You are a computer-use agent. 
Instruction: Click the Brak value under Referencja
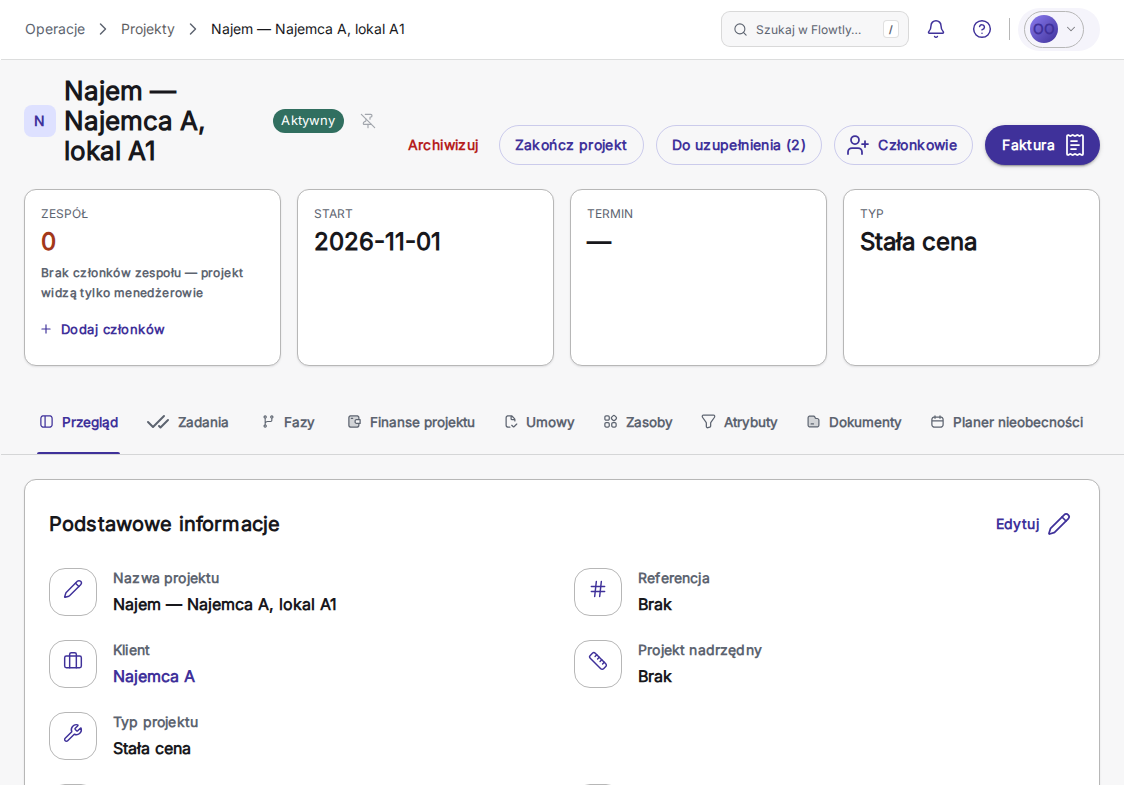coord(654,604)
